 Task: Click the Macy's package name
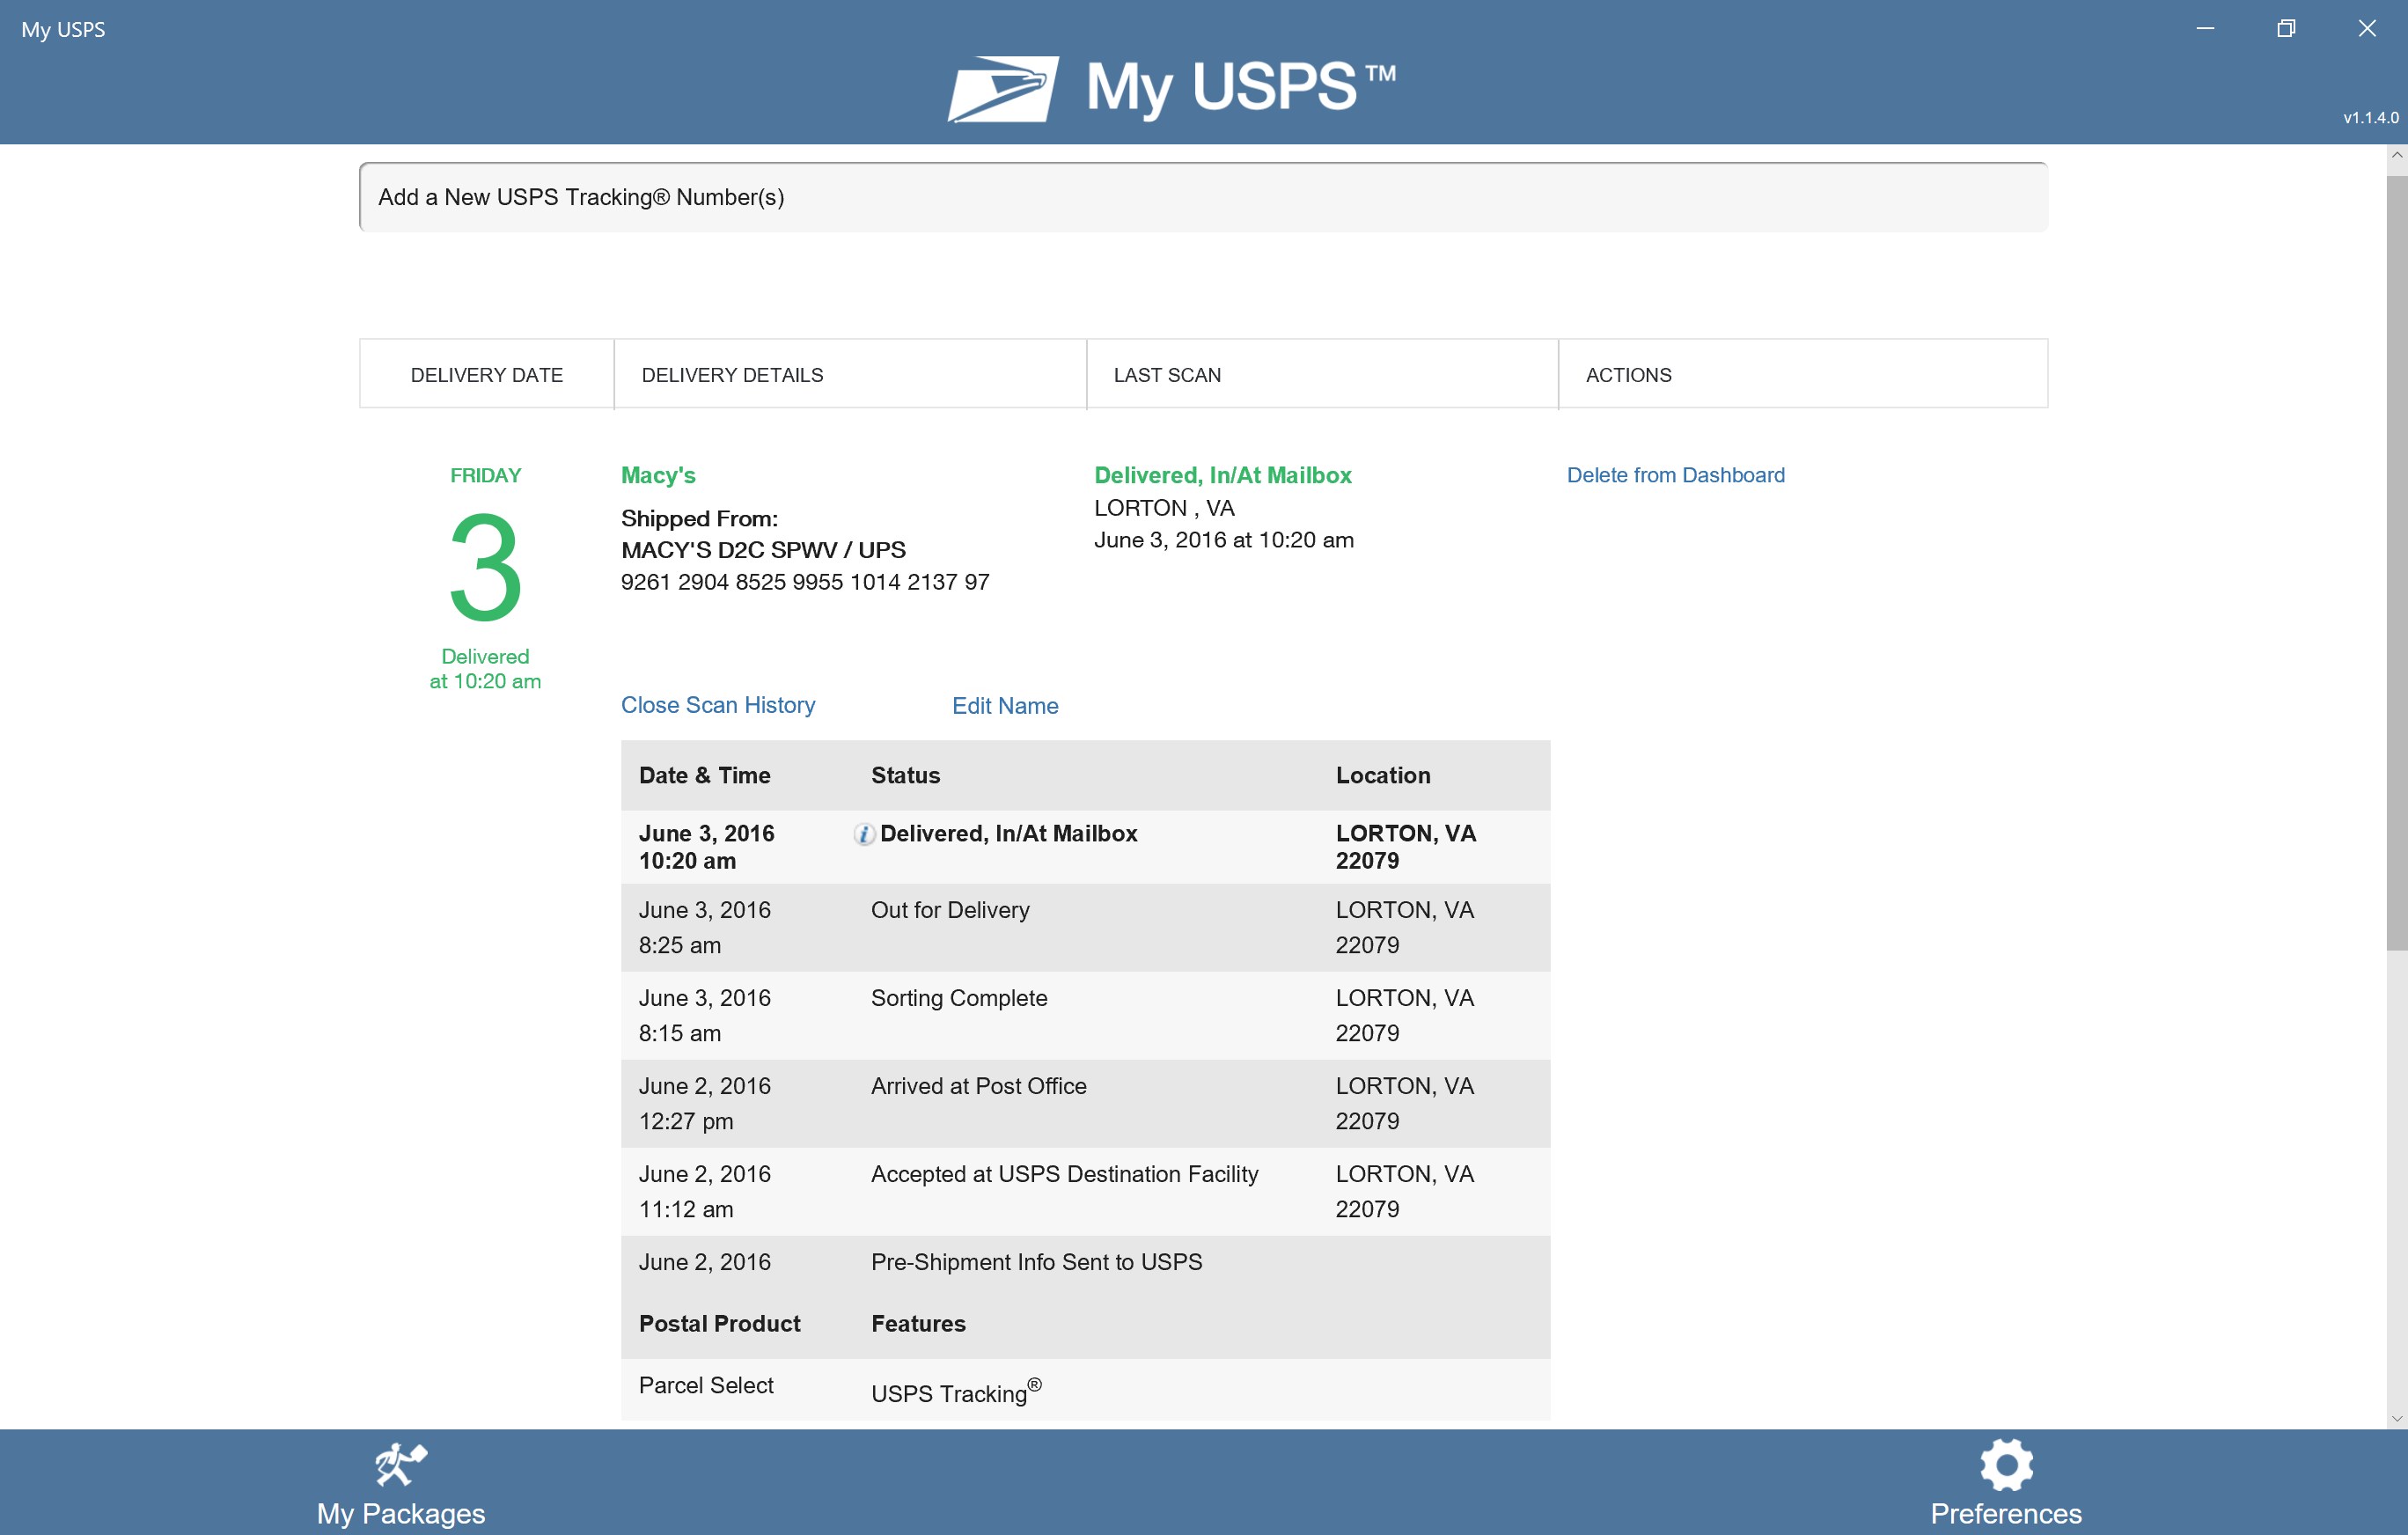[657, 475]
